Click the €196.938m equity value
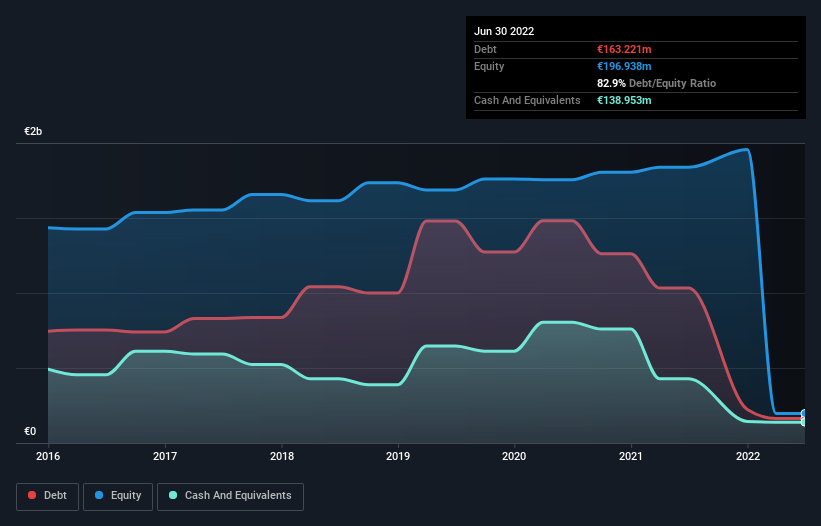The height and width of the screenshot is (526, 821). 624,66
